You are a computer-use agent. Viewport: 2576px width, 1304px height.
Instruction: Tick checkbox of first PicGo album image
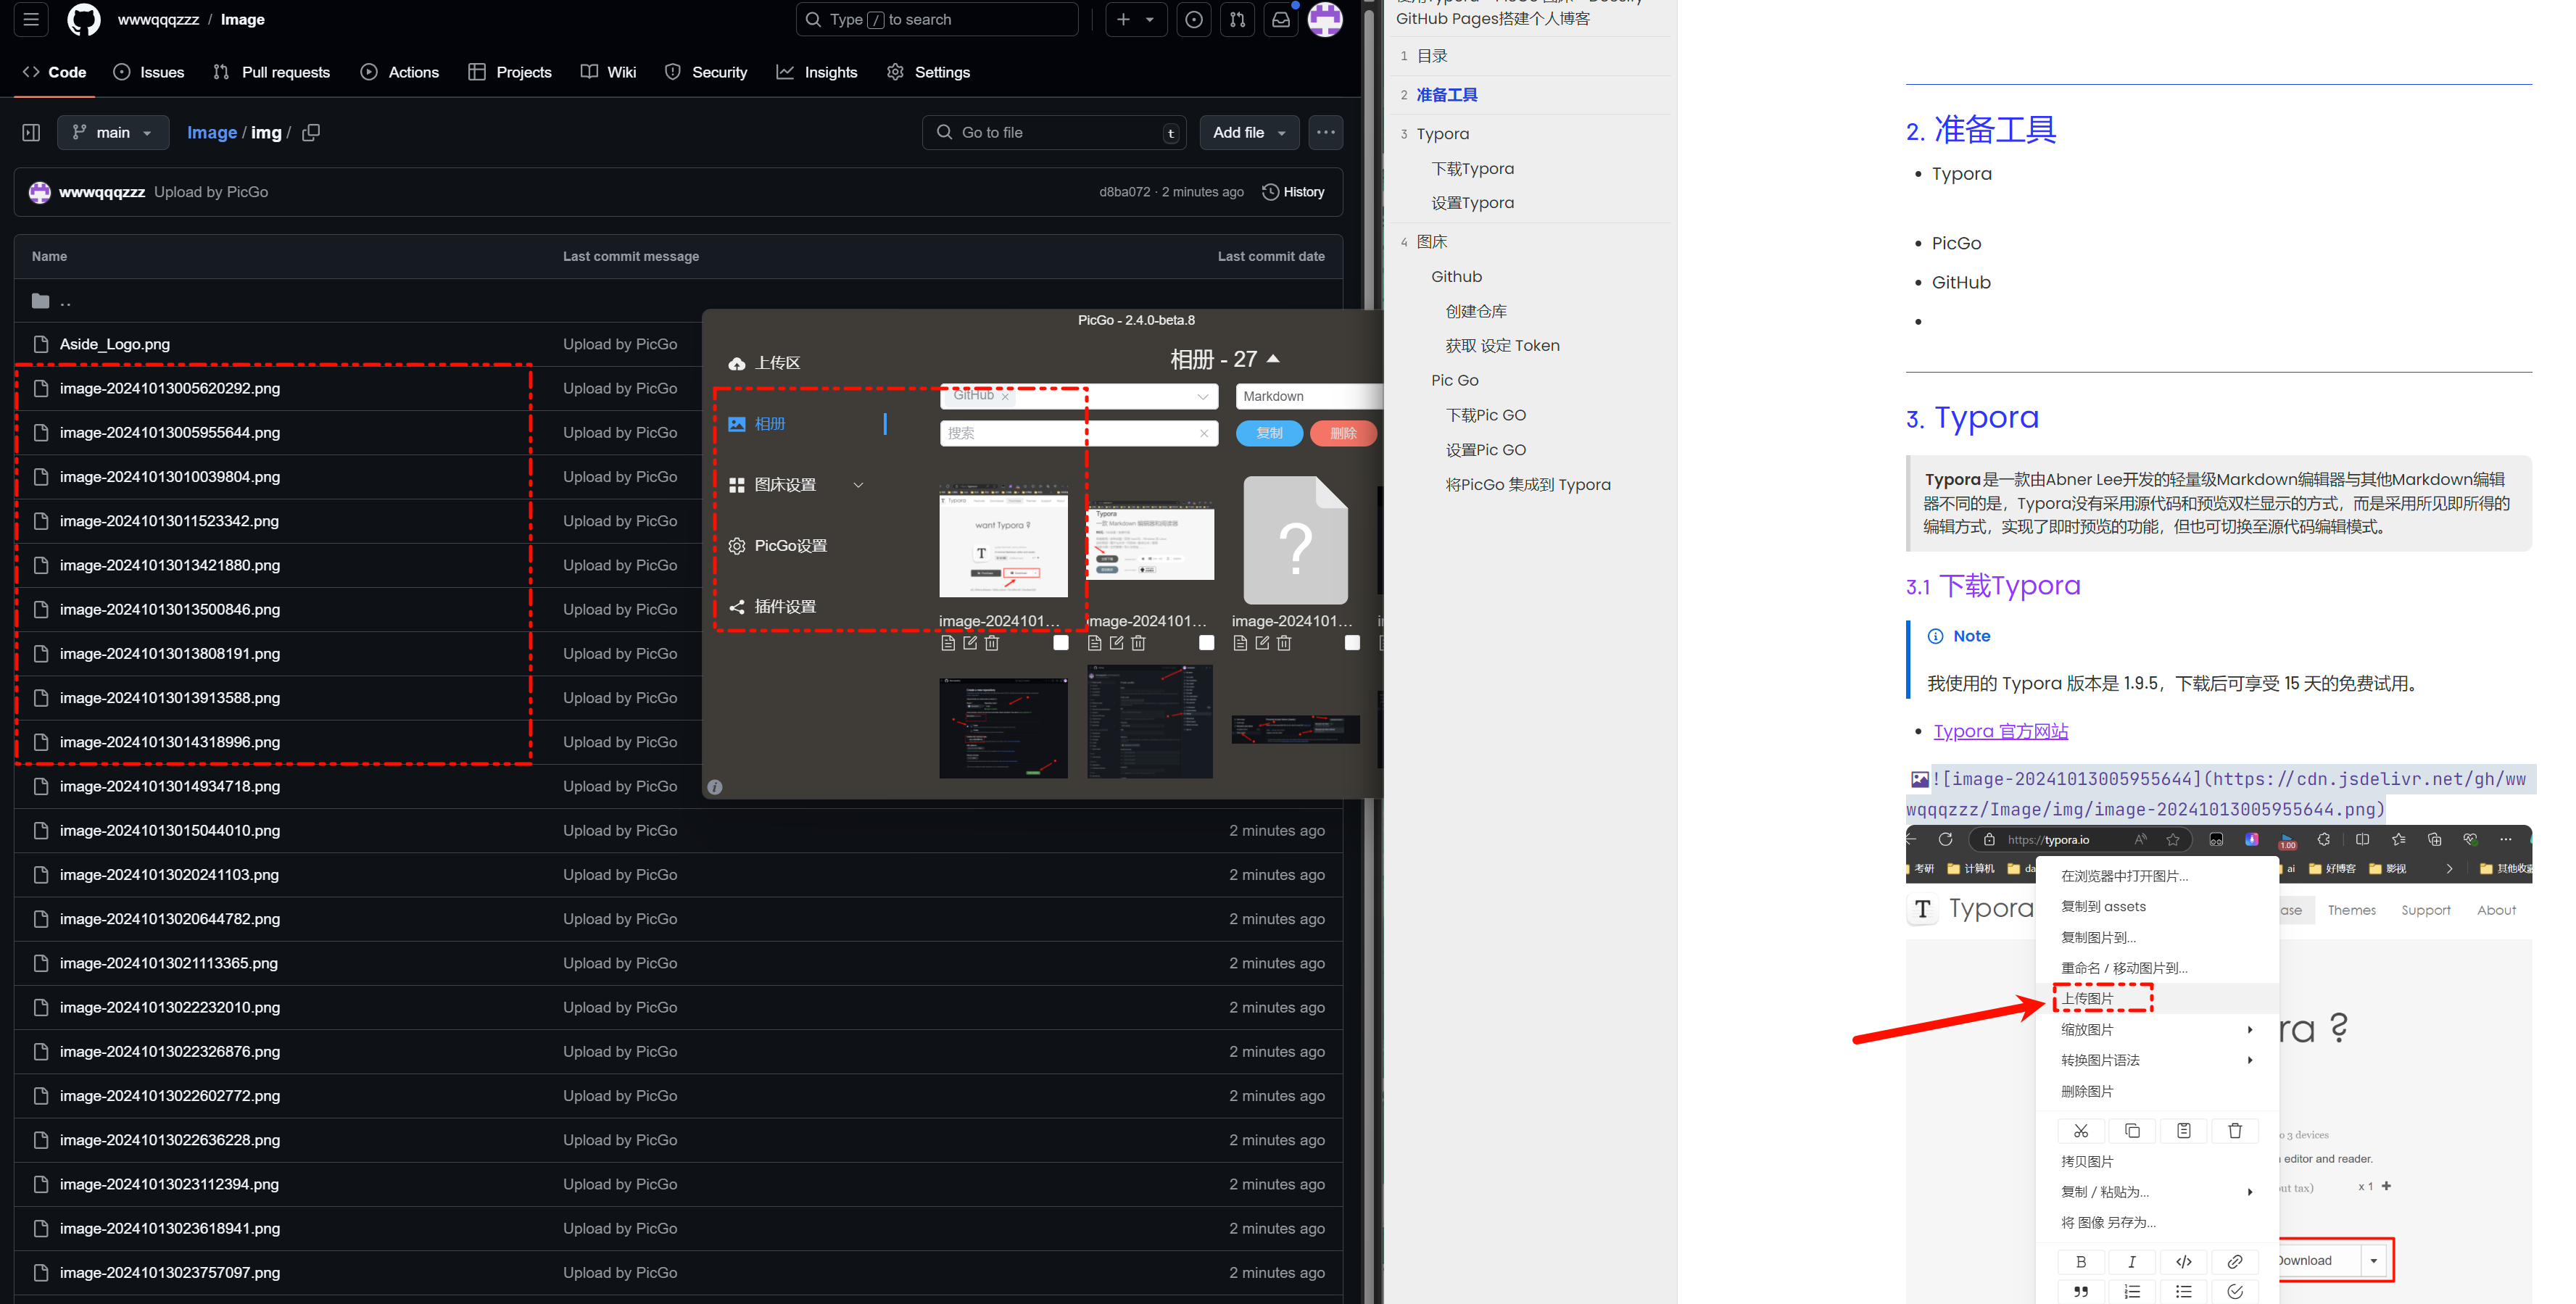point(1061,643)
